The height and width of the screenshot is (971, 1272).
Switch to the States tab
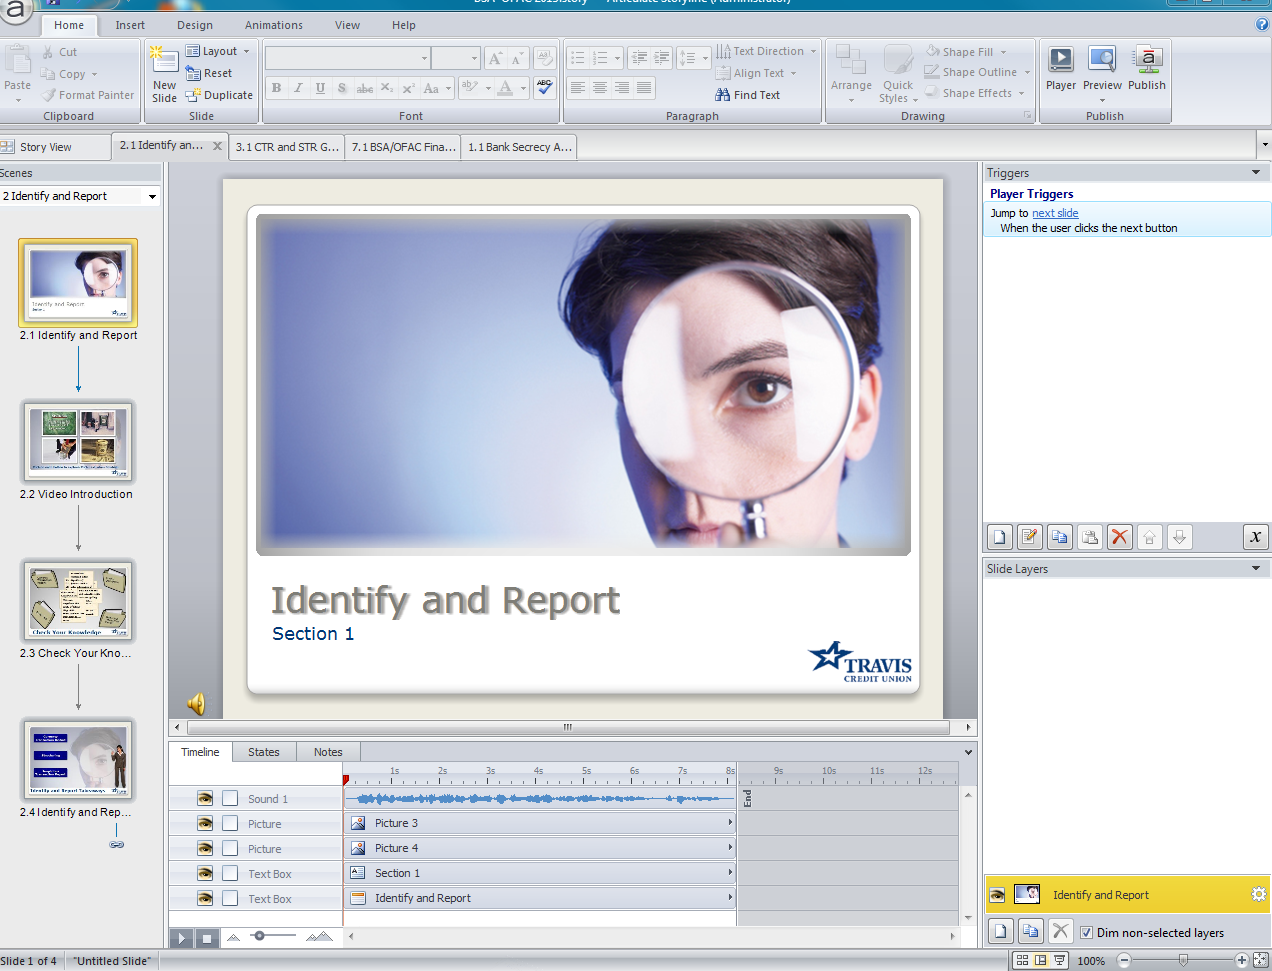[264, 751]
